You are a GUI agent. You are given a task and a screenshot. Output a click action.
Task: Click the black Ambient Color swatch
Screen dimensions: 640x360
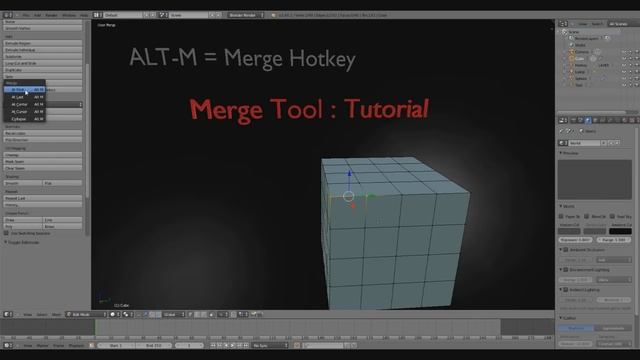tap(620, 231)
